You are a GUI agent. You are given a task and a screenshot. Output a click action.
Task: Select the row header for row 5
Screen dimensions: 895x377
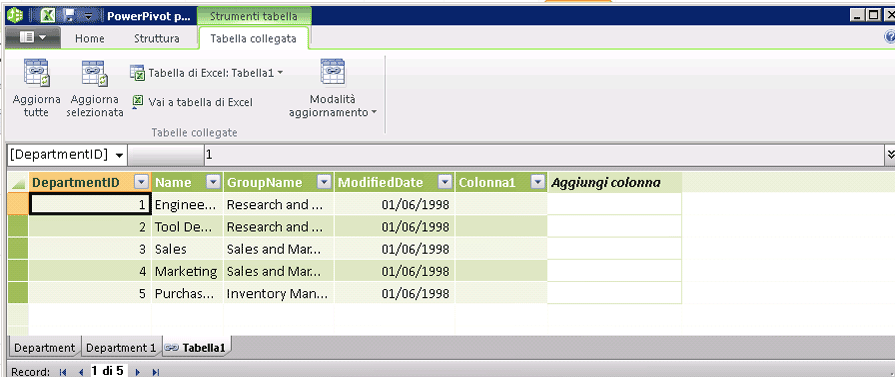coord(18,294)
